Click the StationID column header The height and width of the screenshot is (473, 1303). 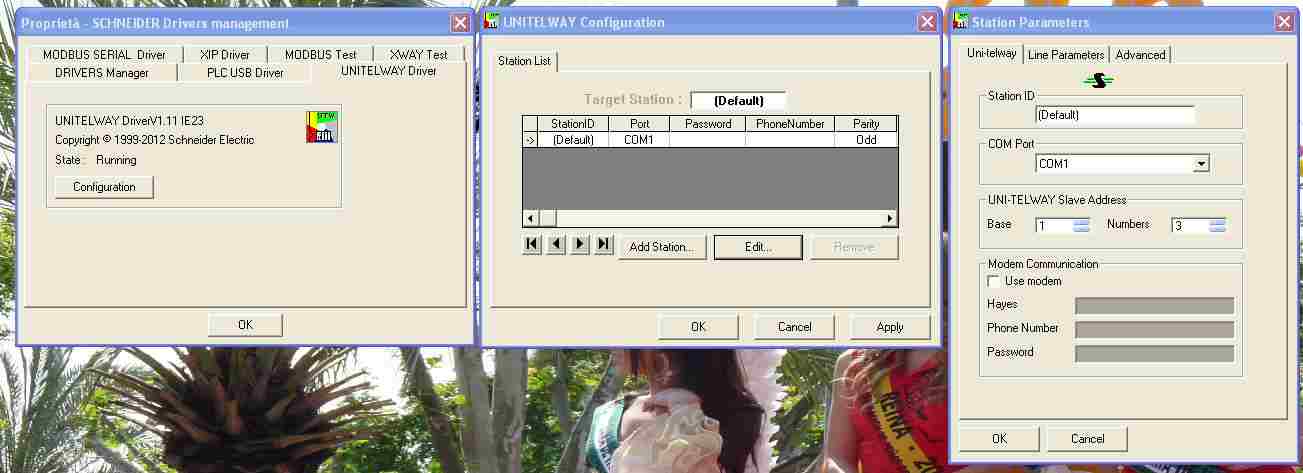pyautogui.click(x=573, y=124)
